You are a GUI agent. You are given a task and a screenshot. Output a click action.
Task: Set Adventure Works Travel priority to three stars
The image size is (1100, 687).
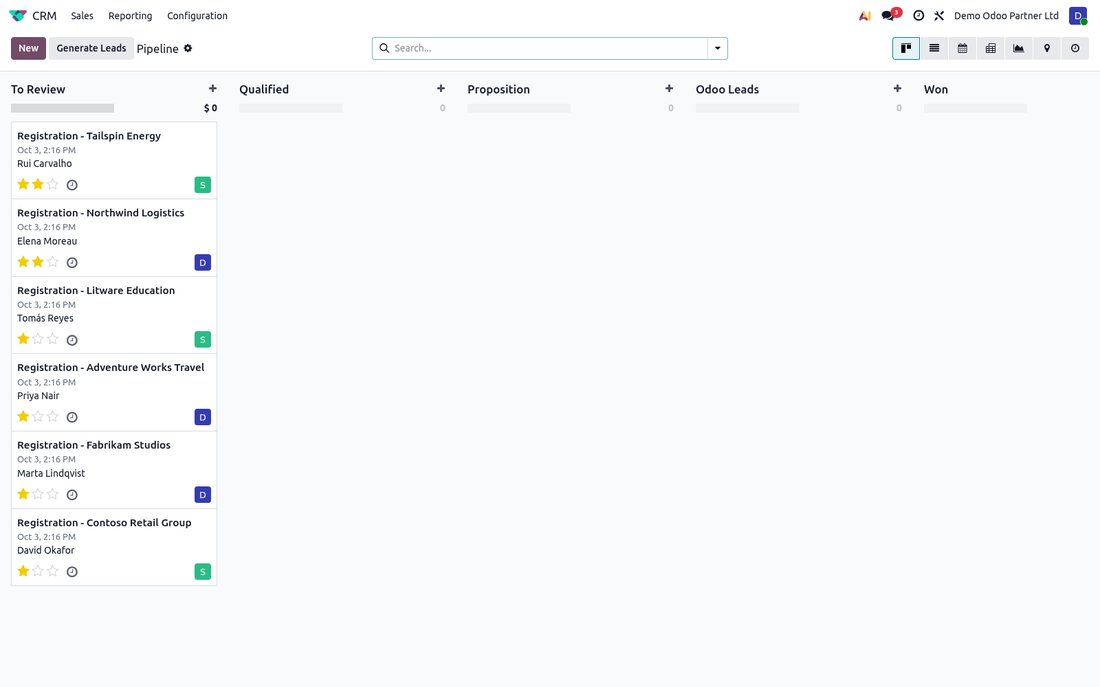(53, 416)
